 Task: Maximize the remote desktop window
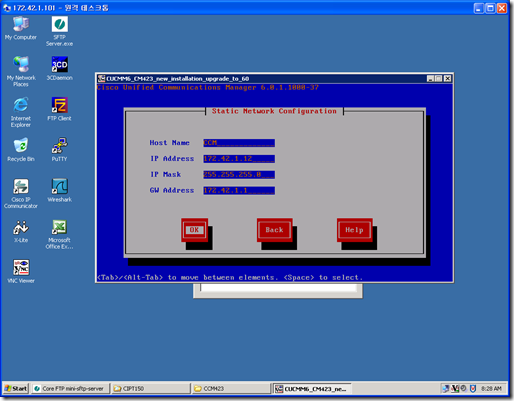coord(490,8)
